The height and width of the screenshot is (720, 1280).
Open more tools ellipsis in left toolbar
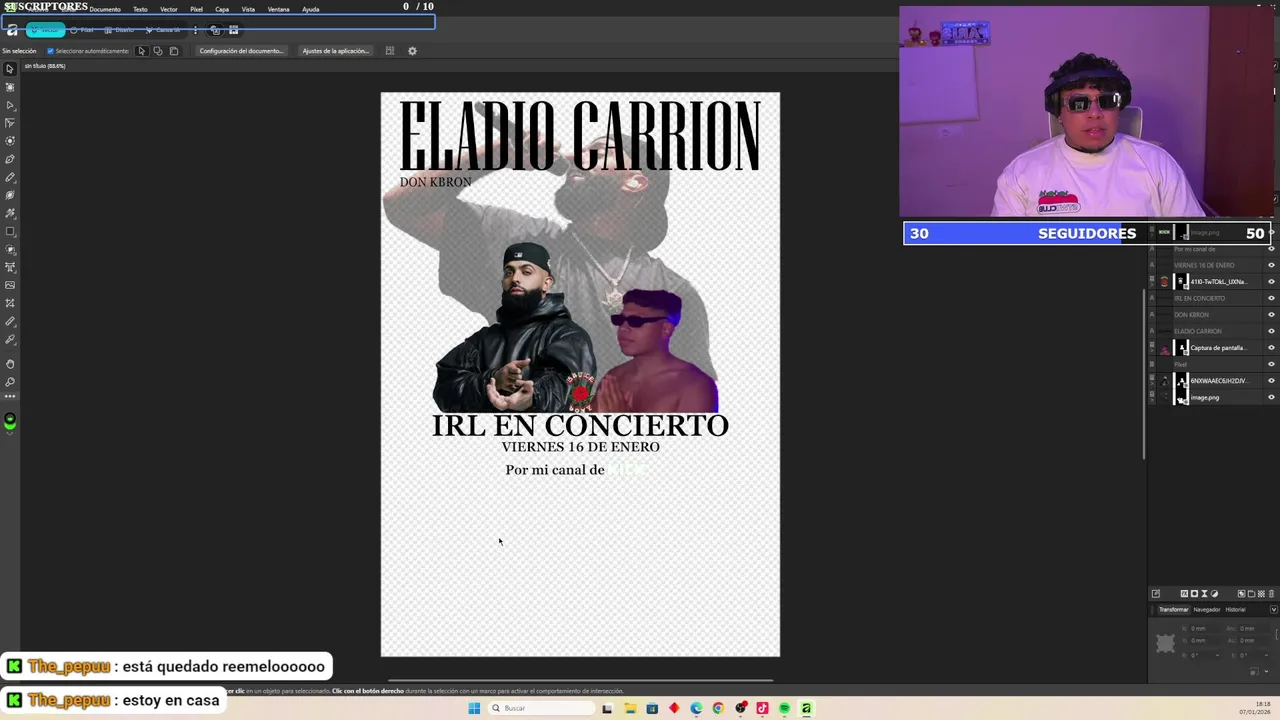pyautogui.click(x=10, y=397)
